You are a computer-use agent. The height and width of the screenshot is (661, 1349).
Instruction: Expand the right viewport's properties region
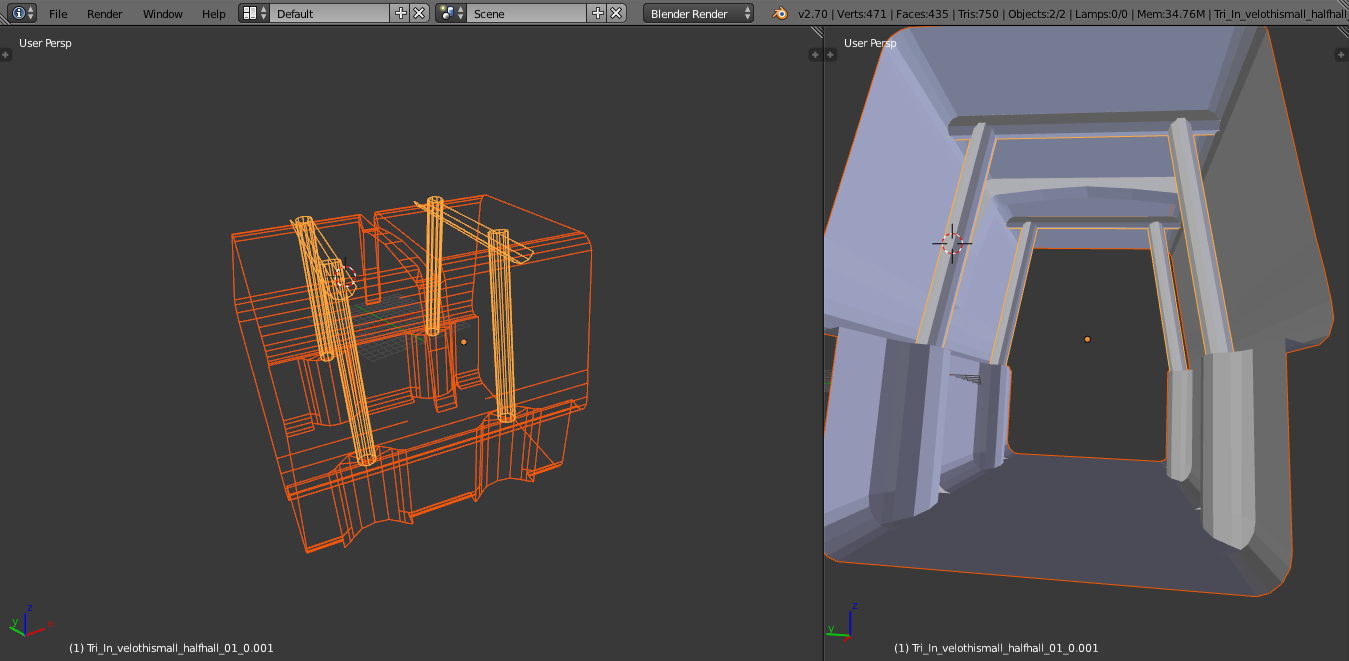click(x=1343, y=54)
